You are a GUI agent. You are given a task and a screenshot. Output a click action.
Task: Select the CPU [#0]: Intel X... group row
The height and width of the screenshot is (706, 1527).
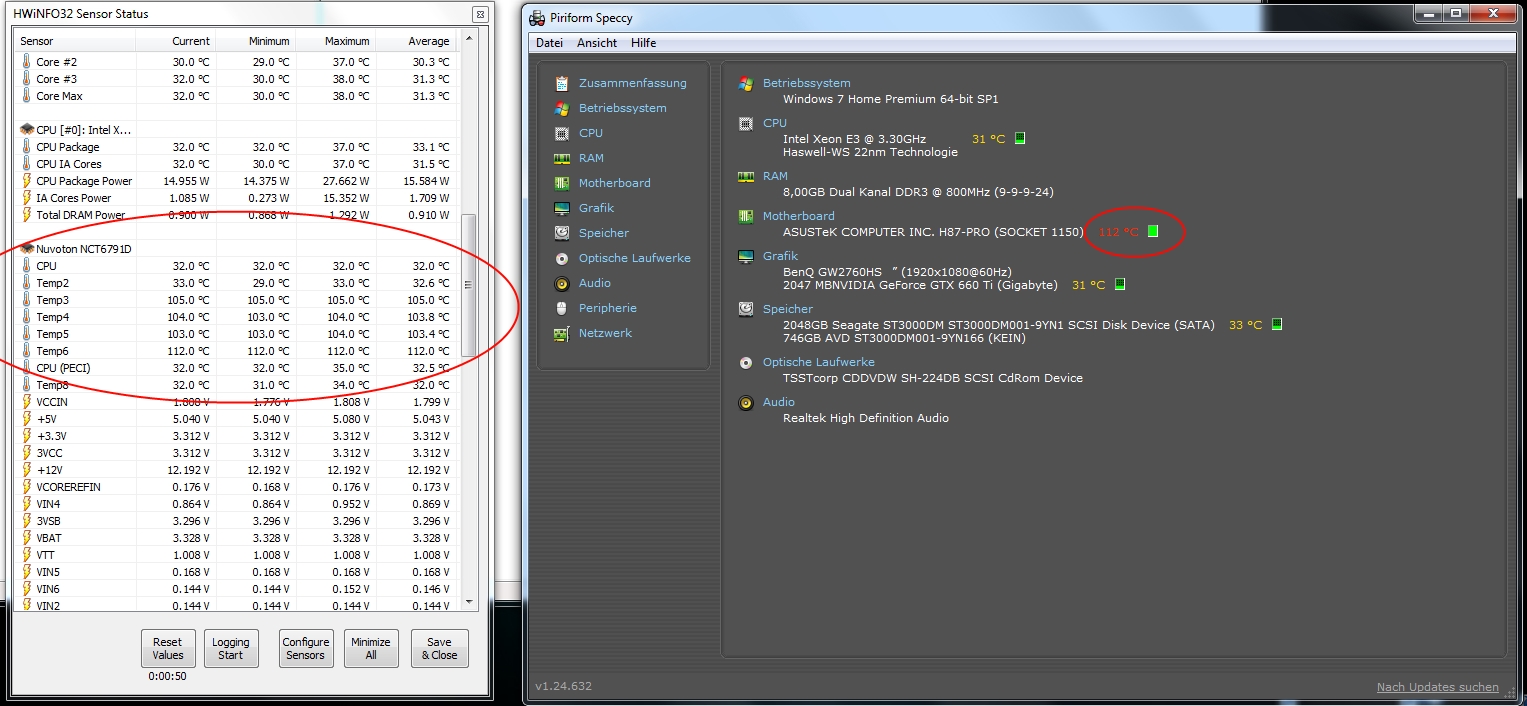tap(237, 130)
